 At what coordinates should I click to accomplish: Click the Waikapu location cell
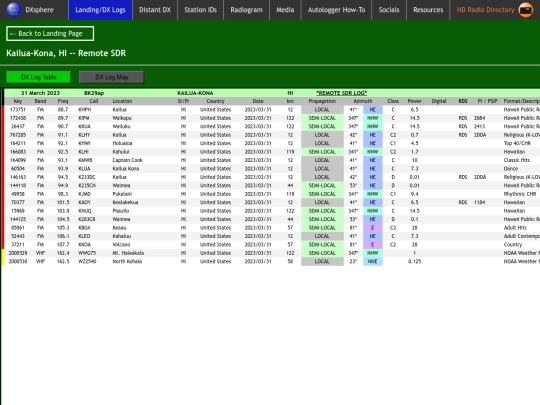[121, 118]
